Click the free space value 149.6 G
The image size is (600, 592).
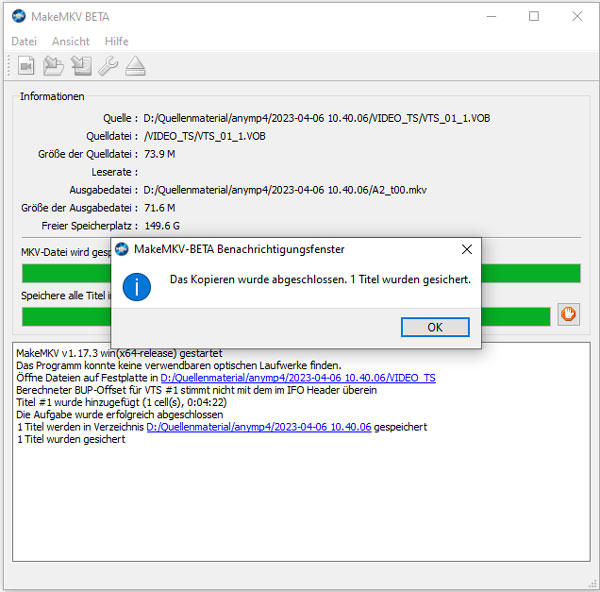click(162, 226)
